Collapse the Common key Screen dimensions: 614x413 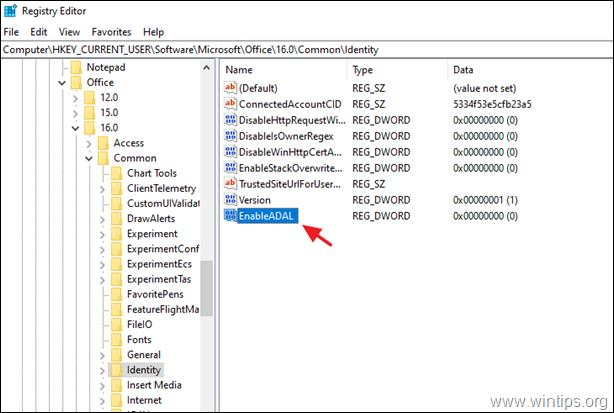click(x=89, y=159)
